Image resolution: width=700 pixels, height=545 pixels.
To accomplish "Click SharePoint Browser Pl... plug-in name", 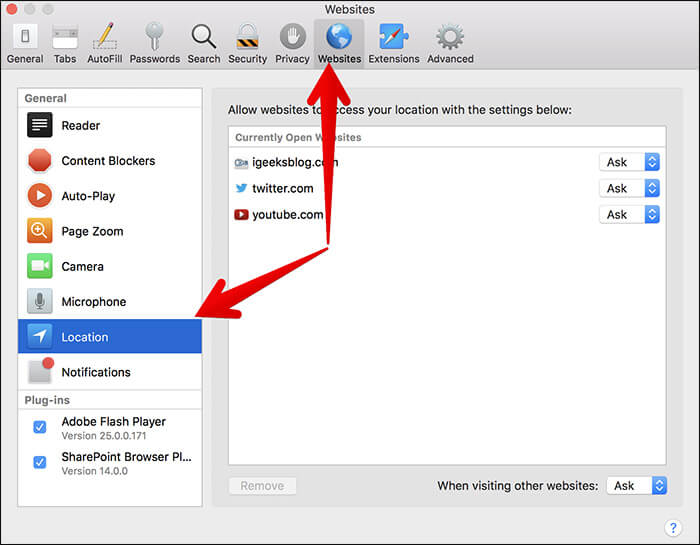I will click(126, 457).
